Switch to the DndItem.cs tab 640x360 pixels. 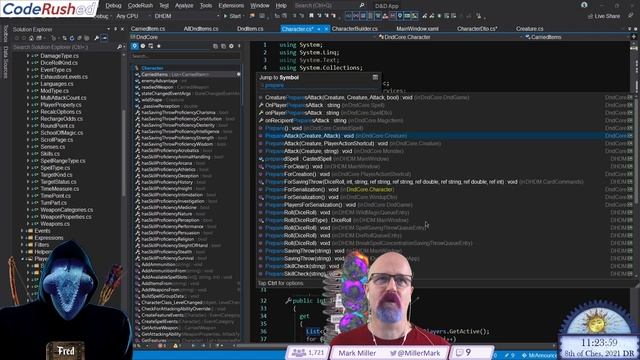[250, 29]
